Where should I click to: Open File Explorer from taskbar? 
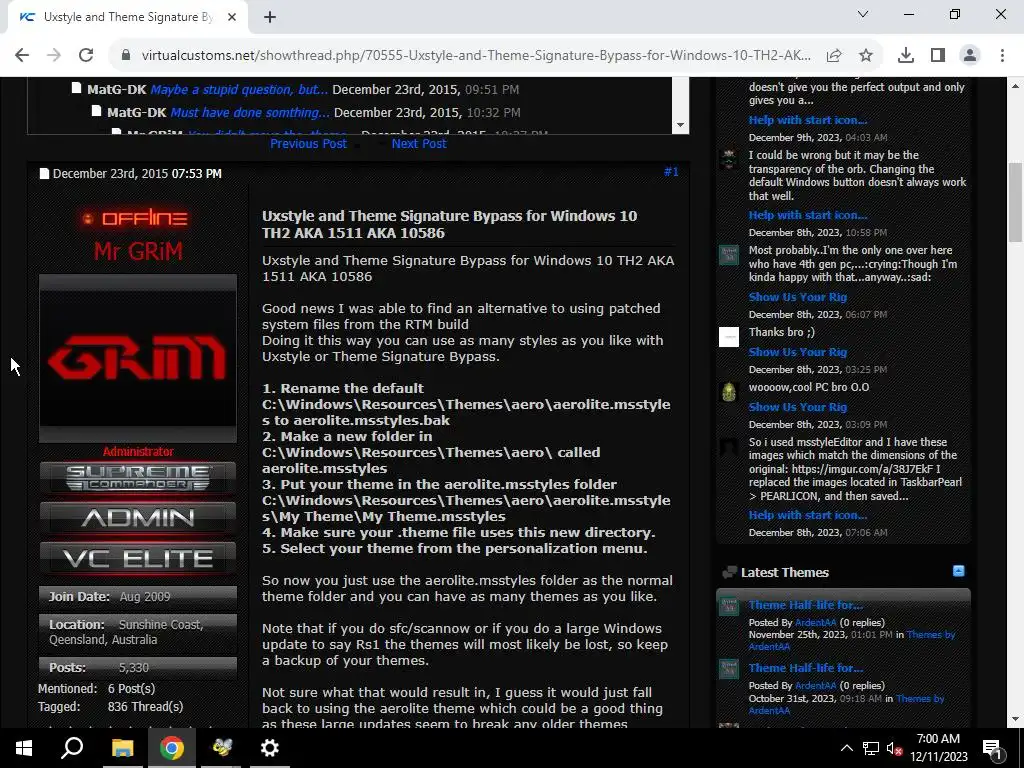tap(122, 748)
